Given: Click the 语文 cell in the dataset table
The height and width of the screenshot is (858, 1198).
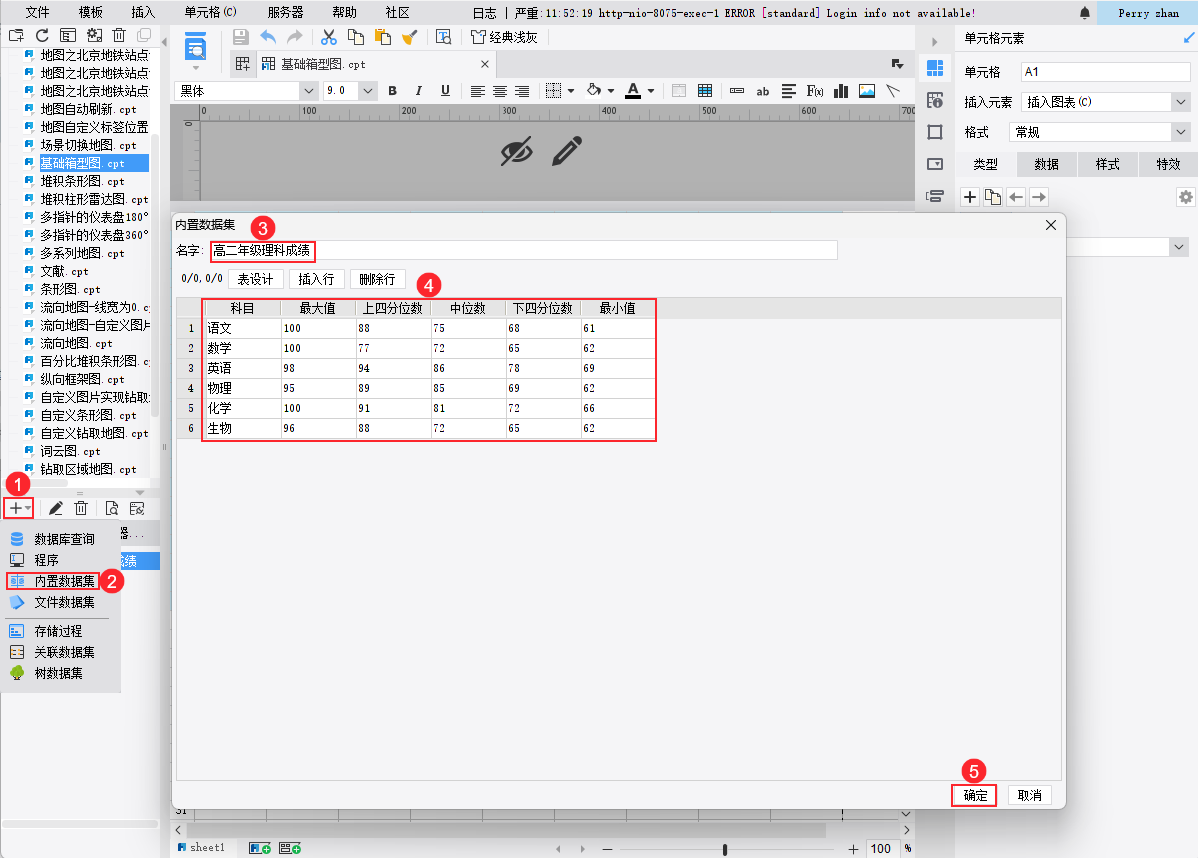Looking at the screenshot, I should pos(242,328).
